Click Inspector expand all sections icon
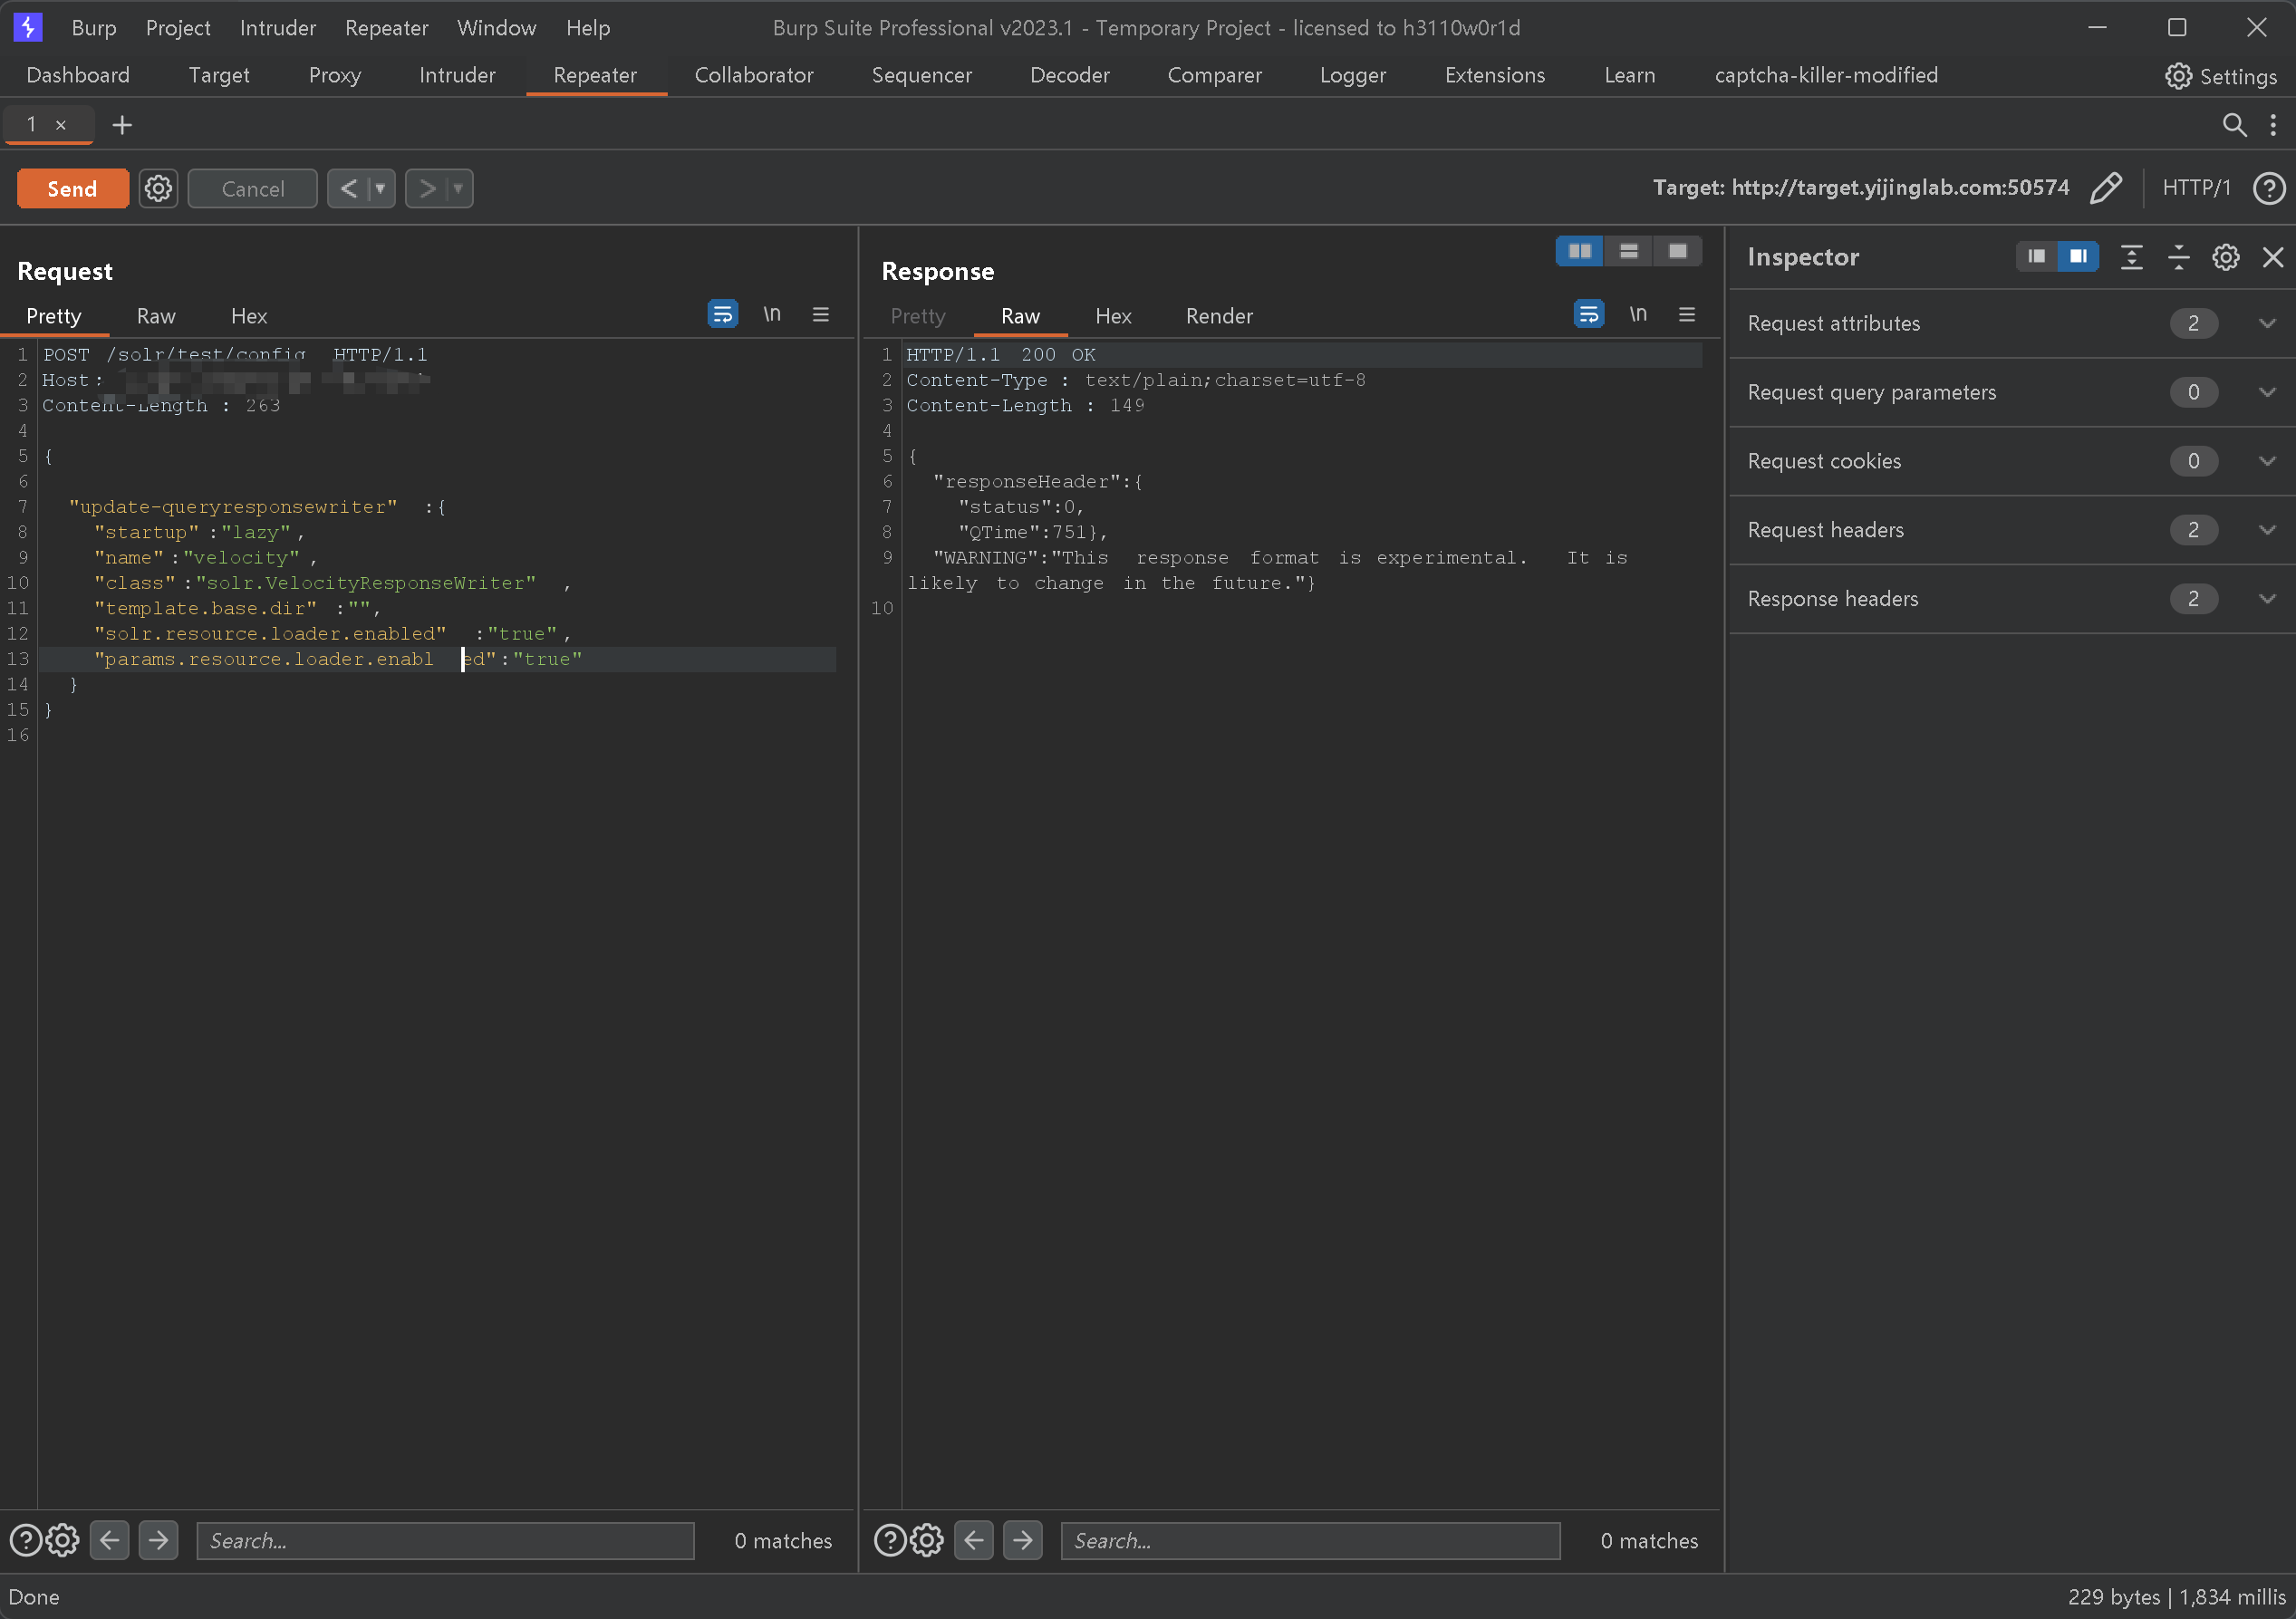Image resolution: width=2296 pixels, height=1619 pixels. (2131, 257)
